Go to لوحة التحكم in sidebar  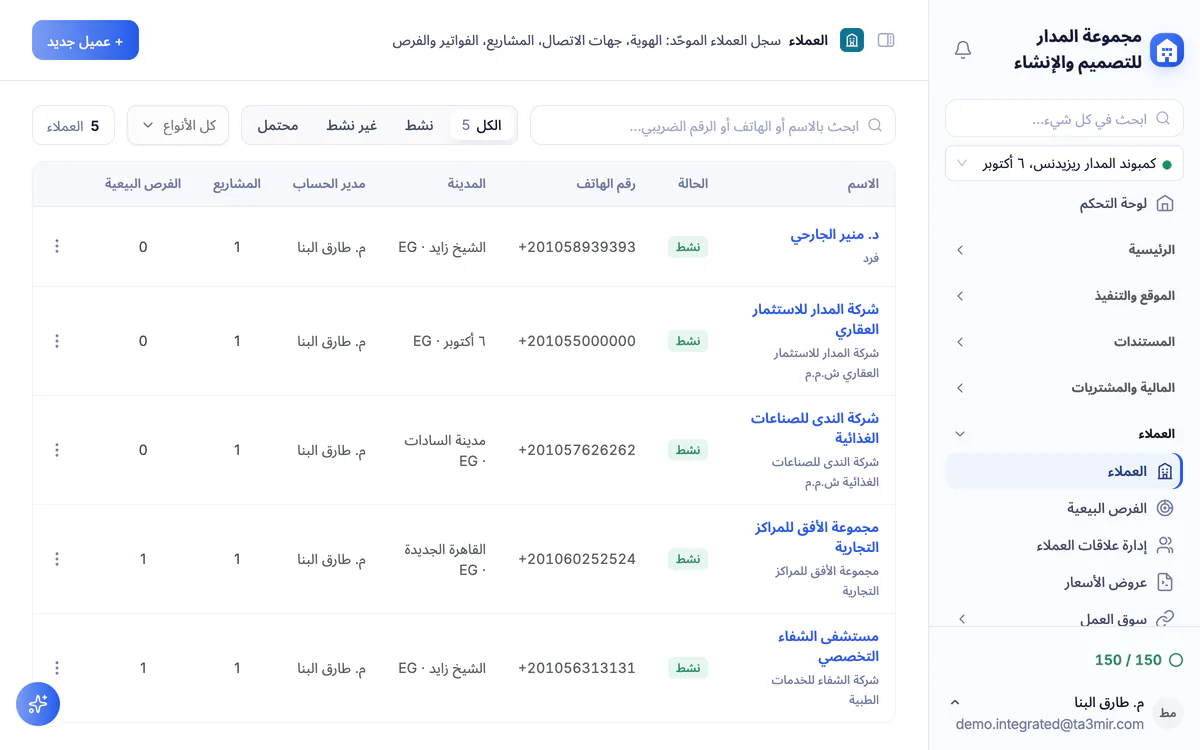pos(1064,204)
